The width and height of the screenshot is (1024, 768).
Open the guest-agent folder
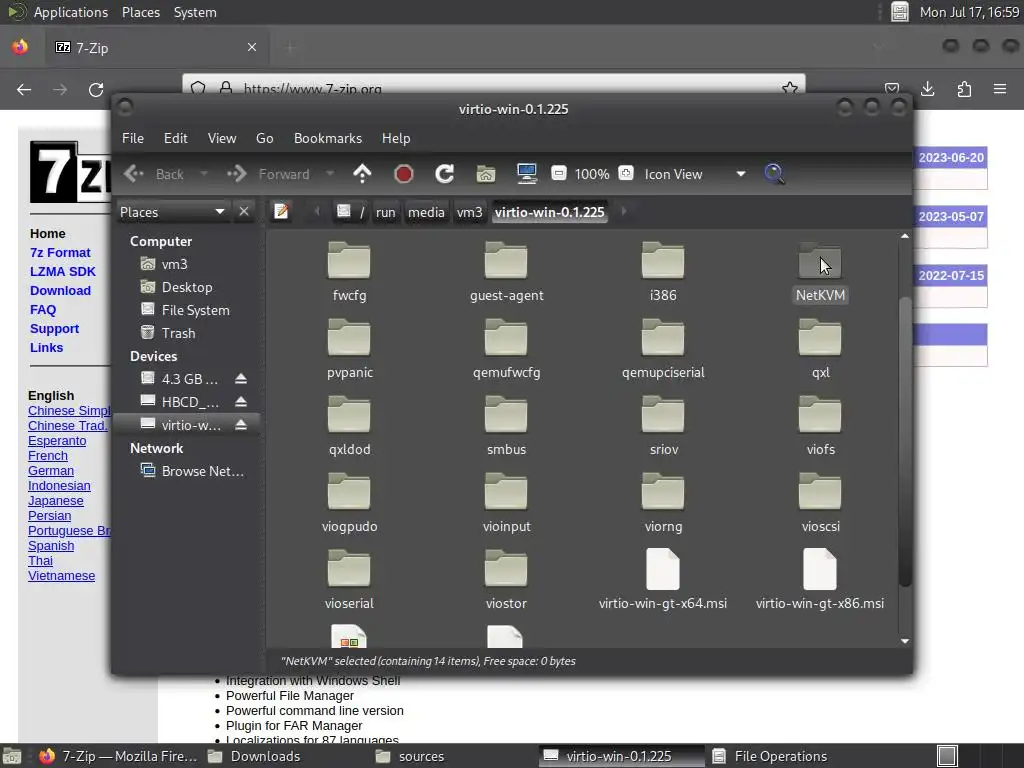506,272
